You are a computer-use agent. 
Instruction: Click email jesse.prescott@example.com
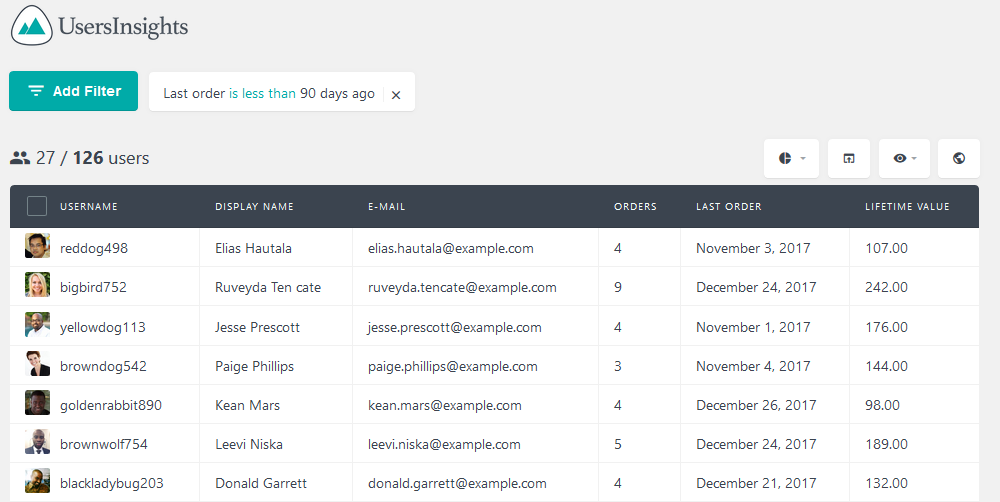coord(455,327)
